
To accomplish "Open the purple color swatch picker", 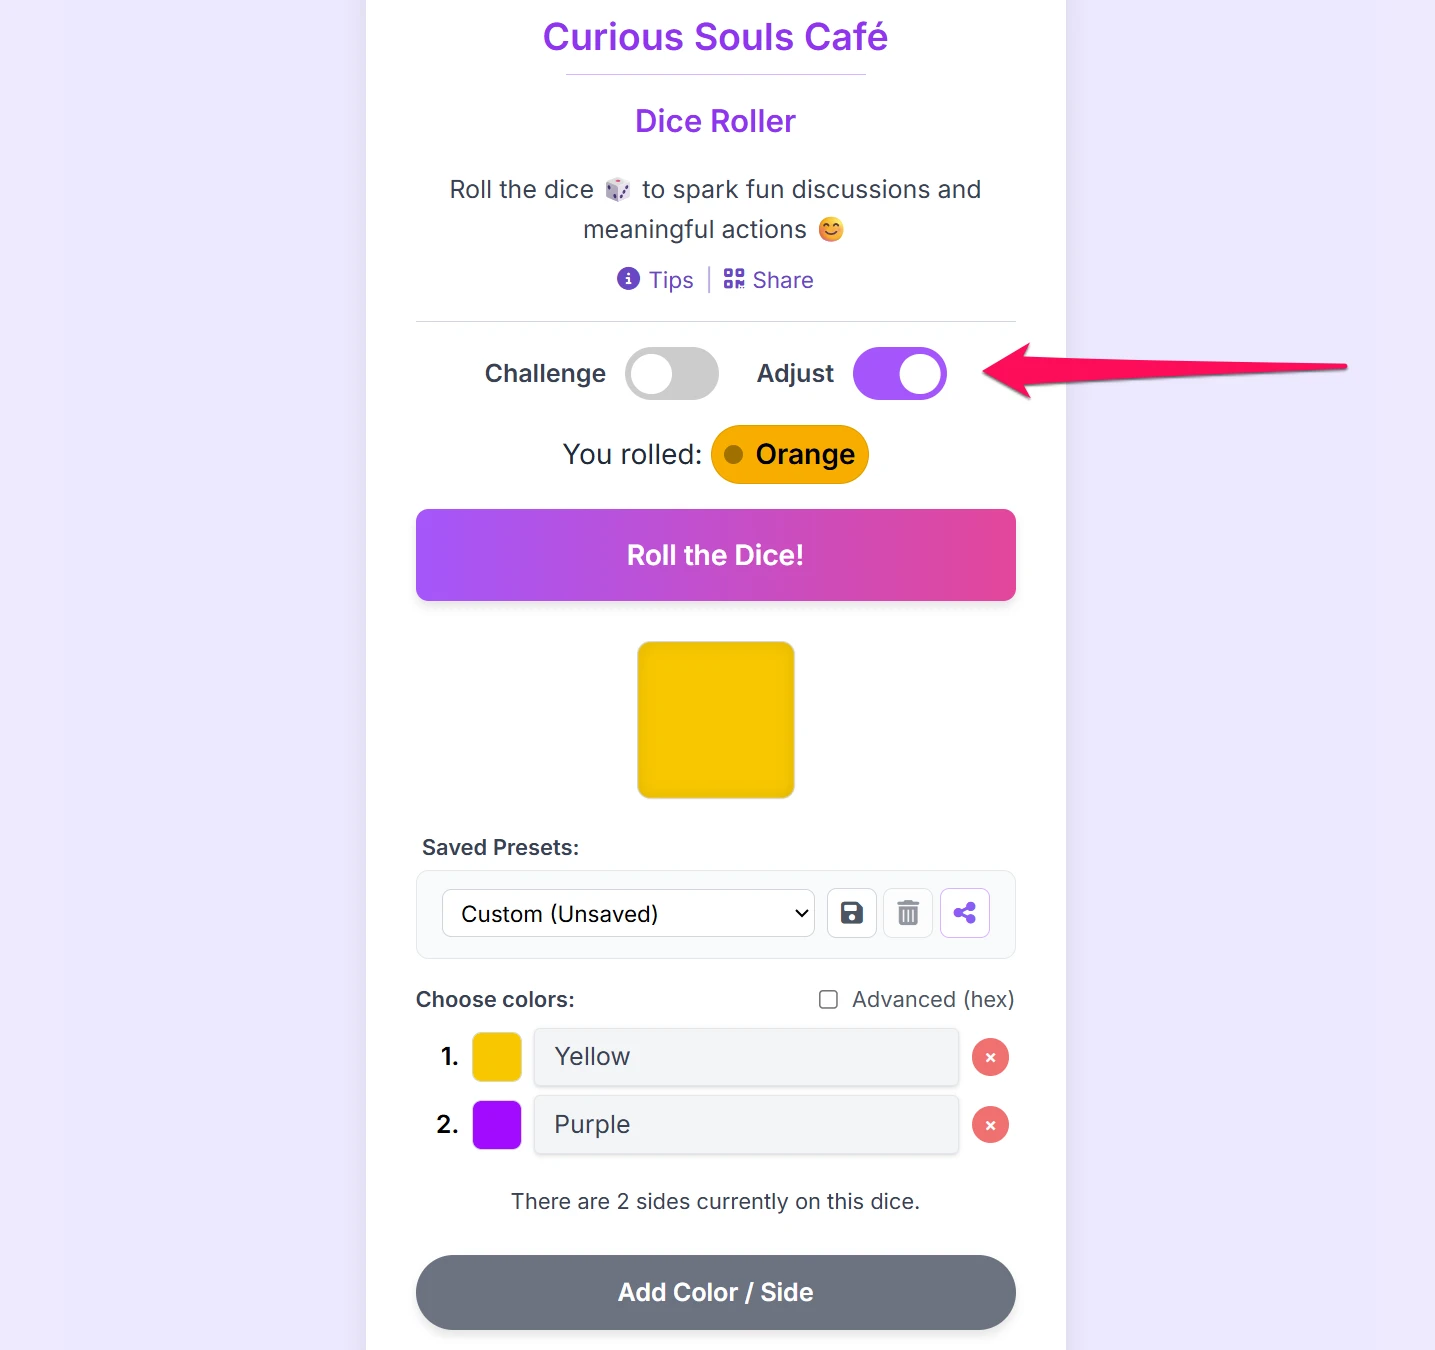I will click(x=497, y=1125).
